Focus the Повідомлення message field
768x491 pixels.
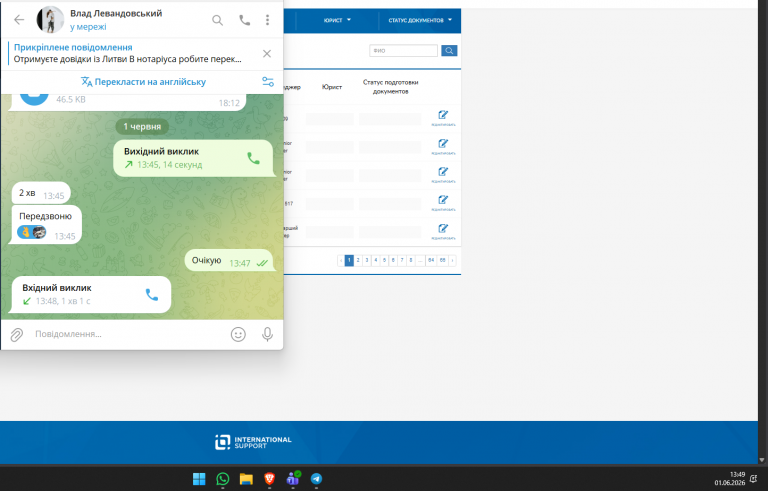pos(127,334)
